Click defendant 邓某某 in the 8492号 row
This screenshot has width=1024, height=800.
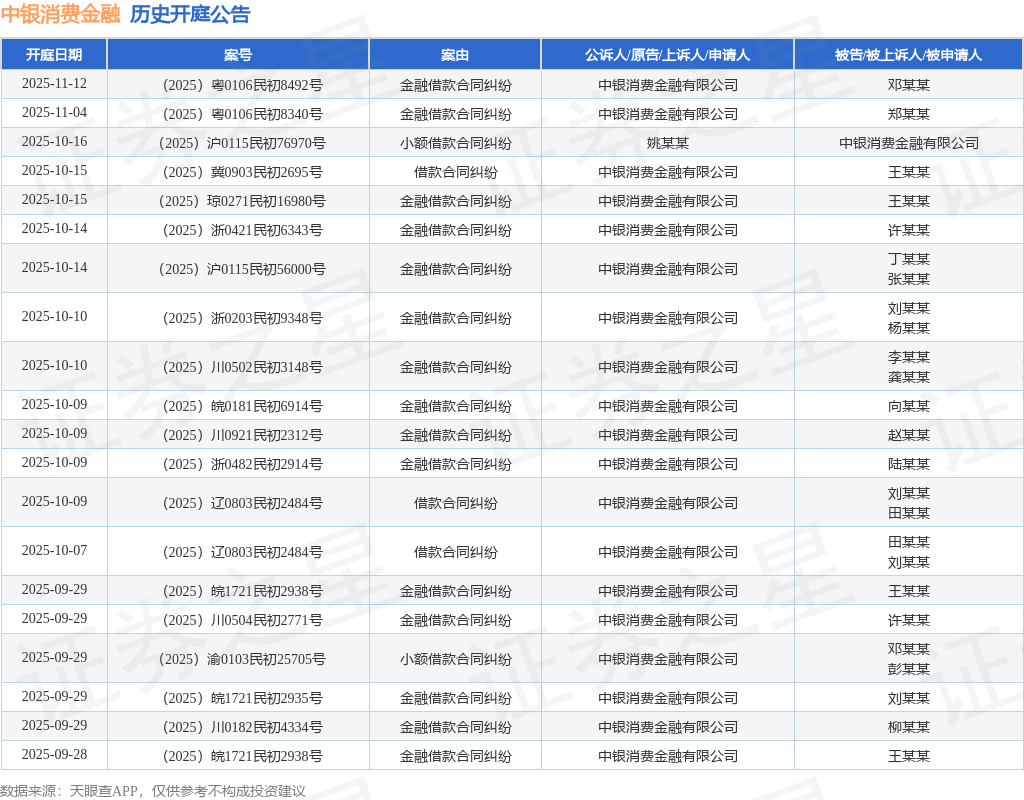coord(908,85)
